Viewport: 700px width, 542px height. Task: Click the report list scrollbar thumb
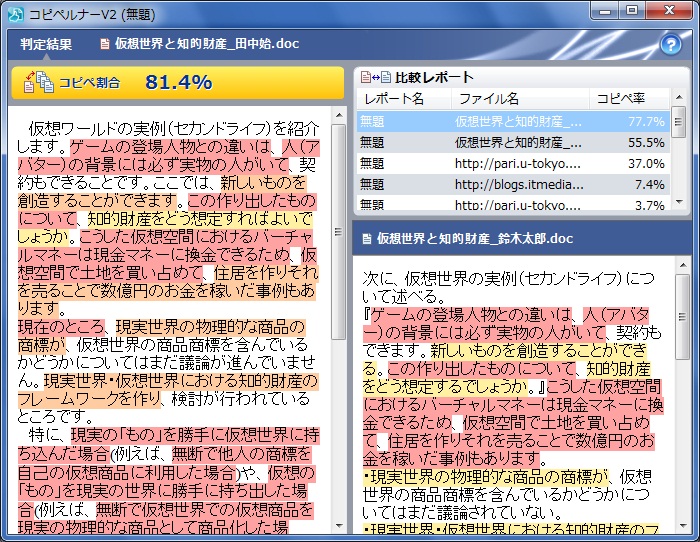(679, 121)
